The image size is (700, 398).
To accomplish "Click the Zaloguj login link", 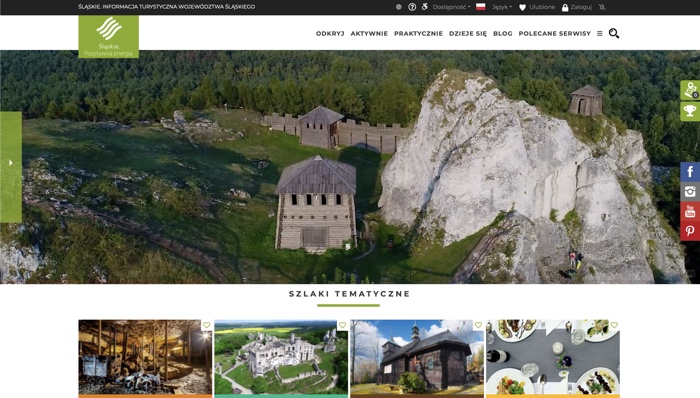I will click(x=576, y=7).
